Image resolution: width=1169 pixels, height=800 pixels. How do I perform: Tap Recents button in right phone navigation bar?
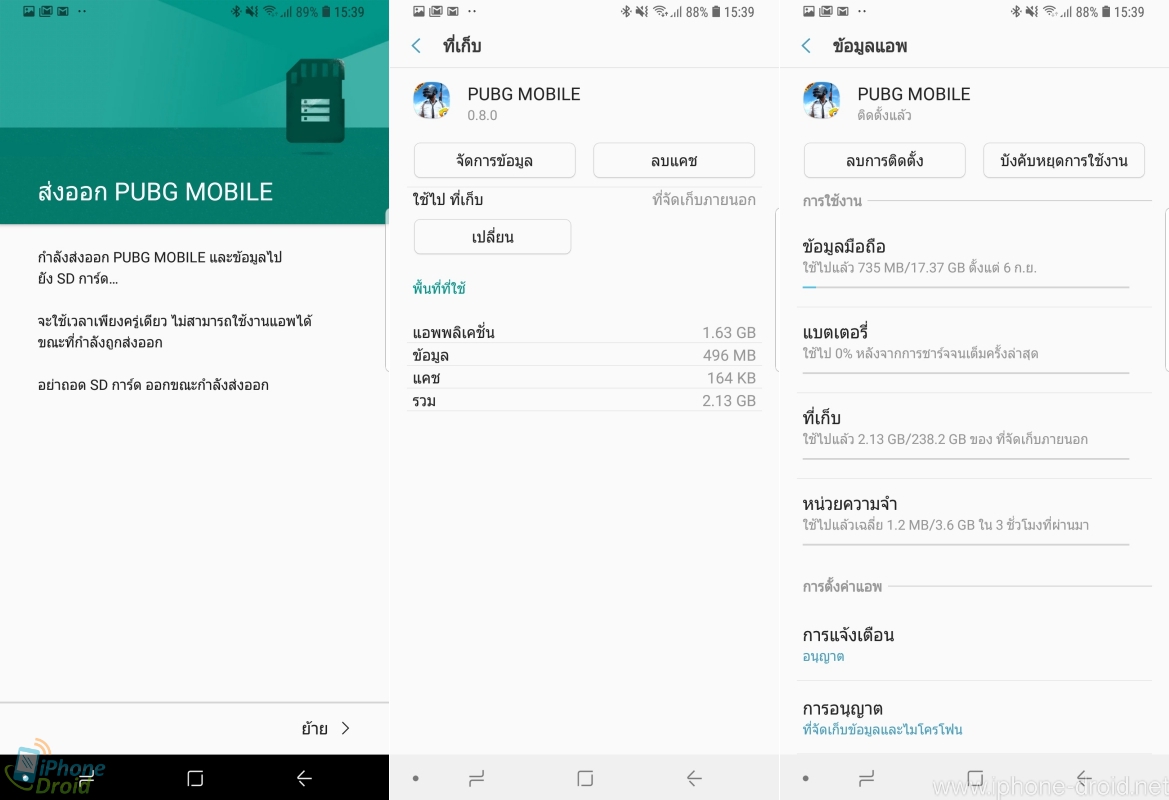866,778
